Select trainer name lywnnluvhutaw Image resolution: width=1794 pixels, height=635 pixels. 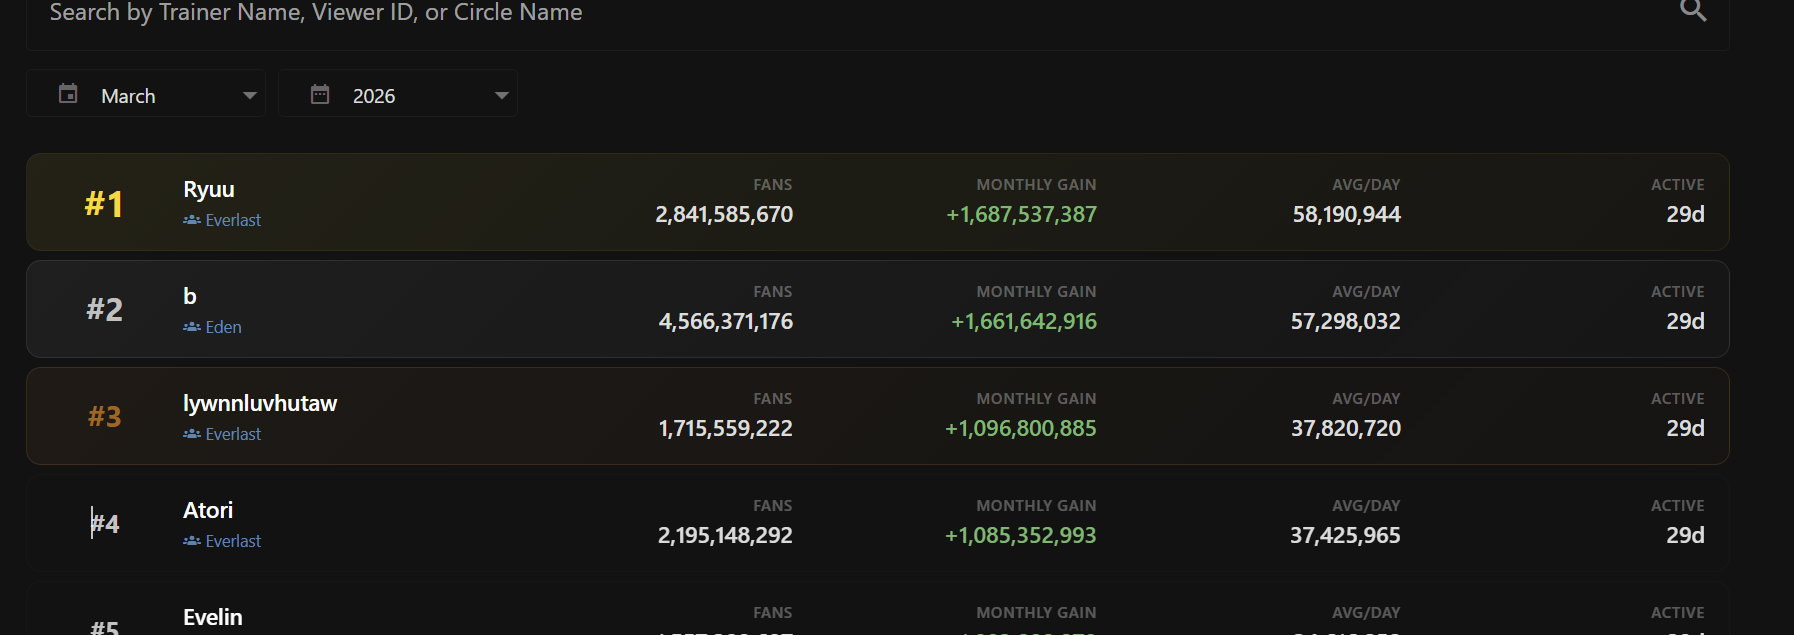tap(260, 403)
